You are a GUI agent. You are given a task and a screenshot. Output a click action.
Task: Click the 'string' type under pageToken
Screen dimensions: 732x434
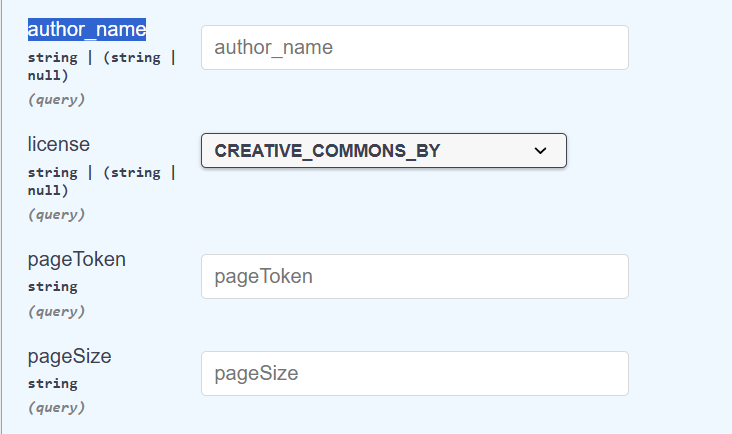53,286
